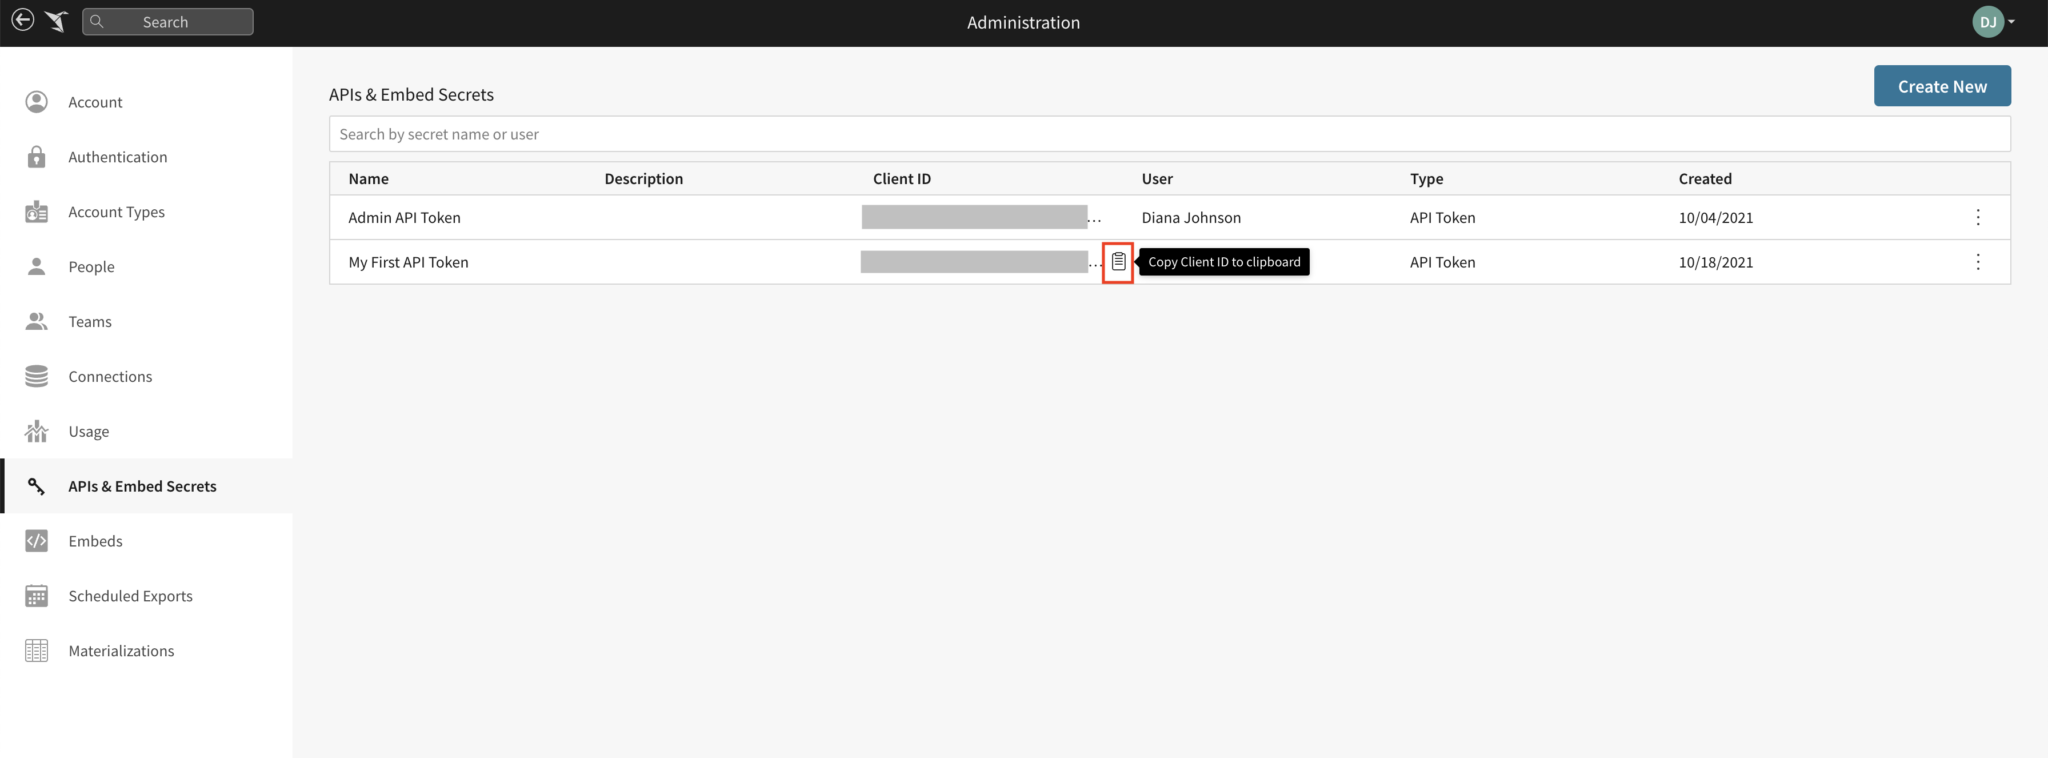2048x758 pixels.
Task: Go to the People admin section
Action: [91, 267]
